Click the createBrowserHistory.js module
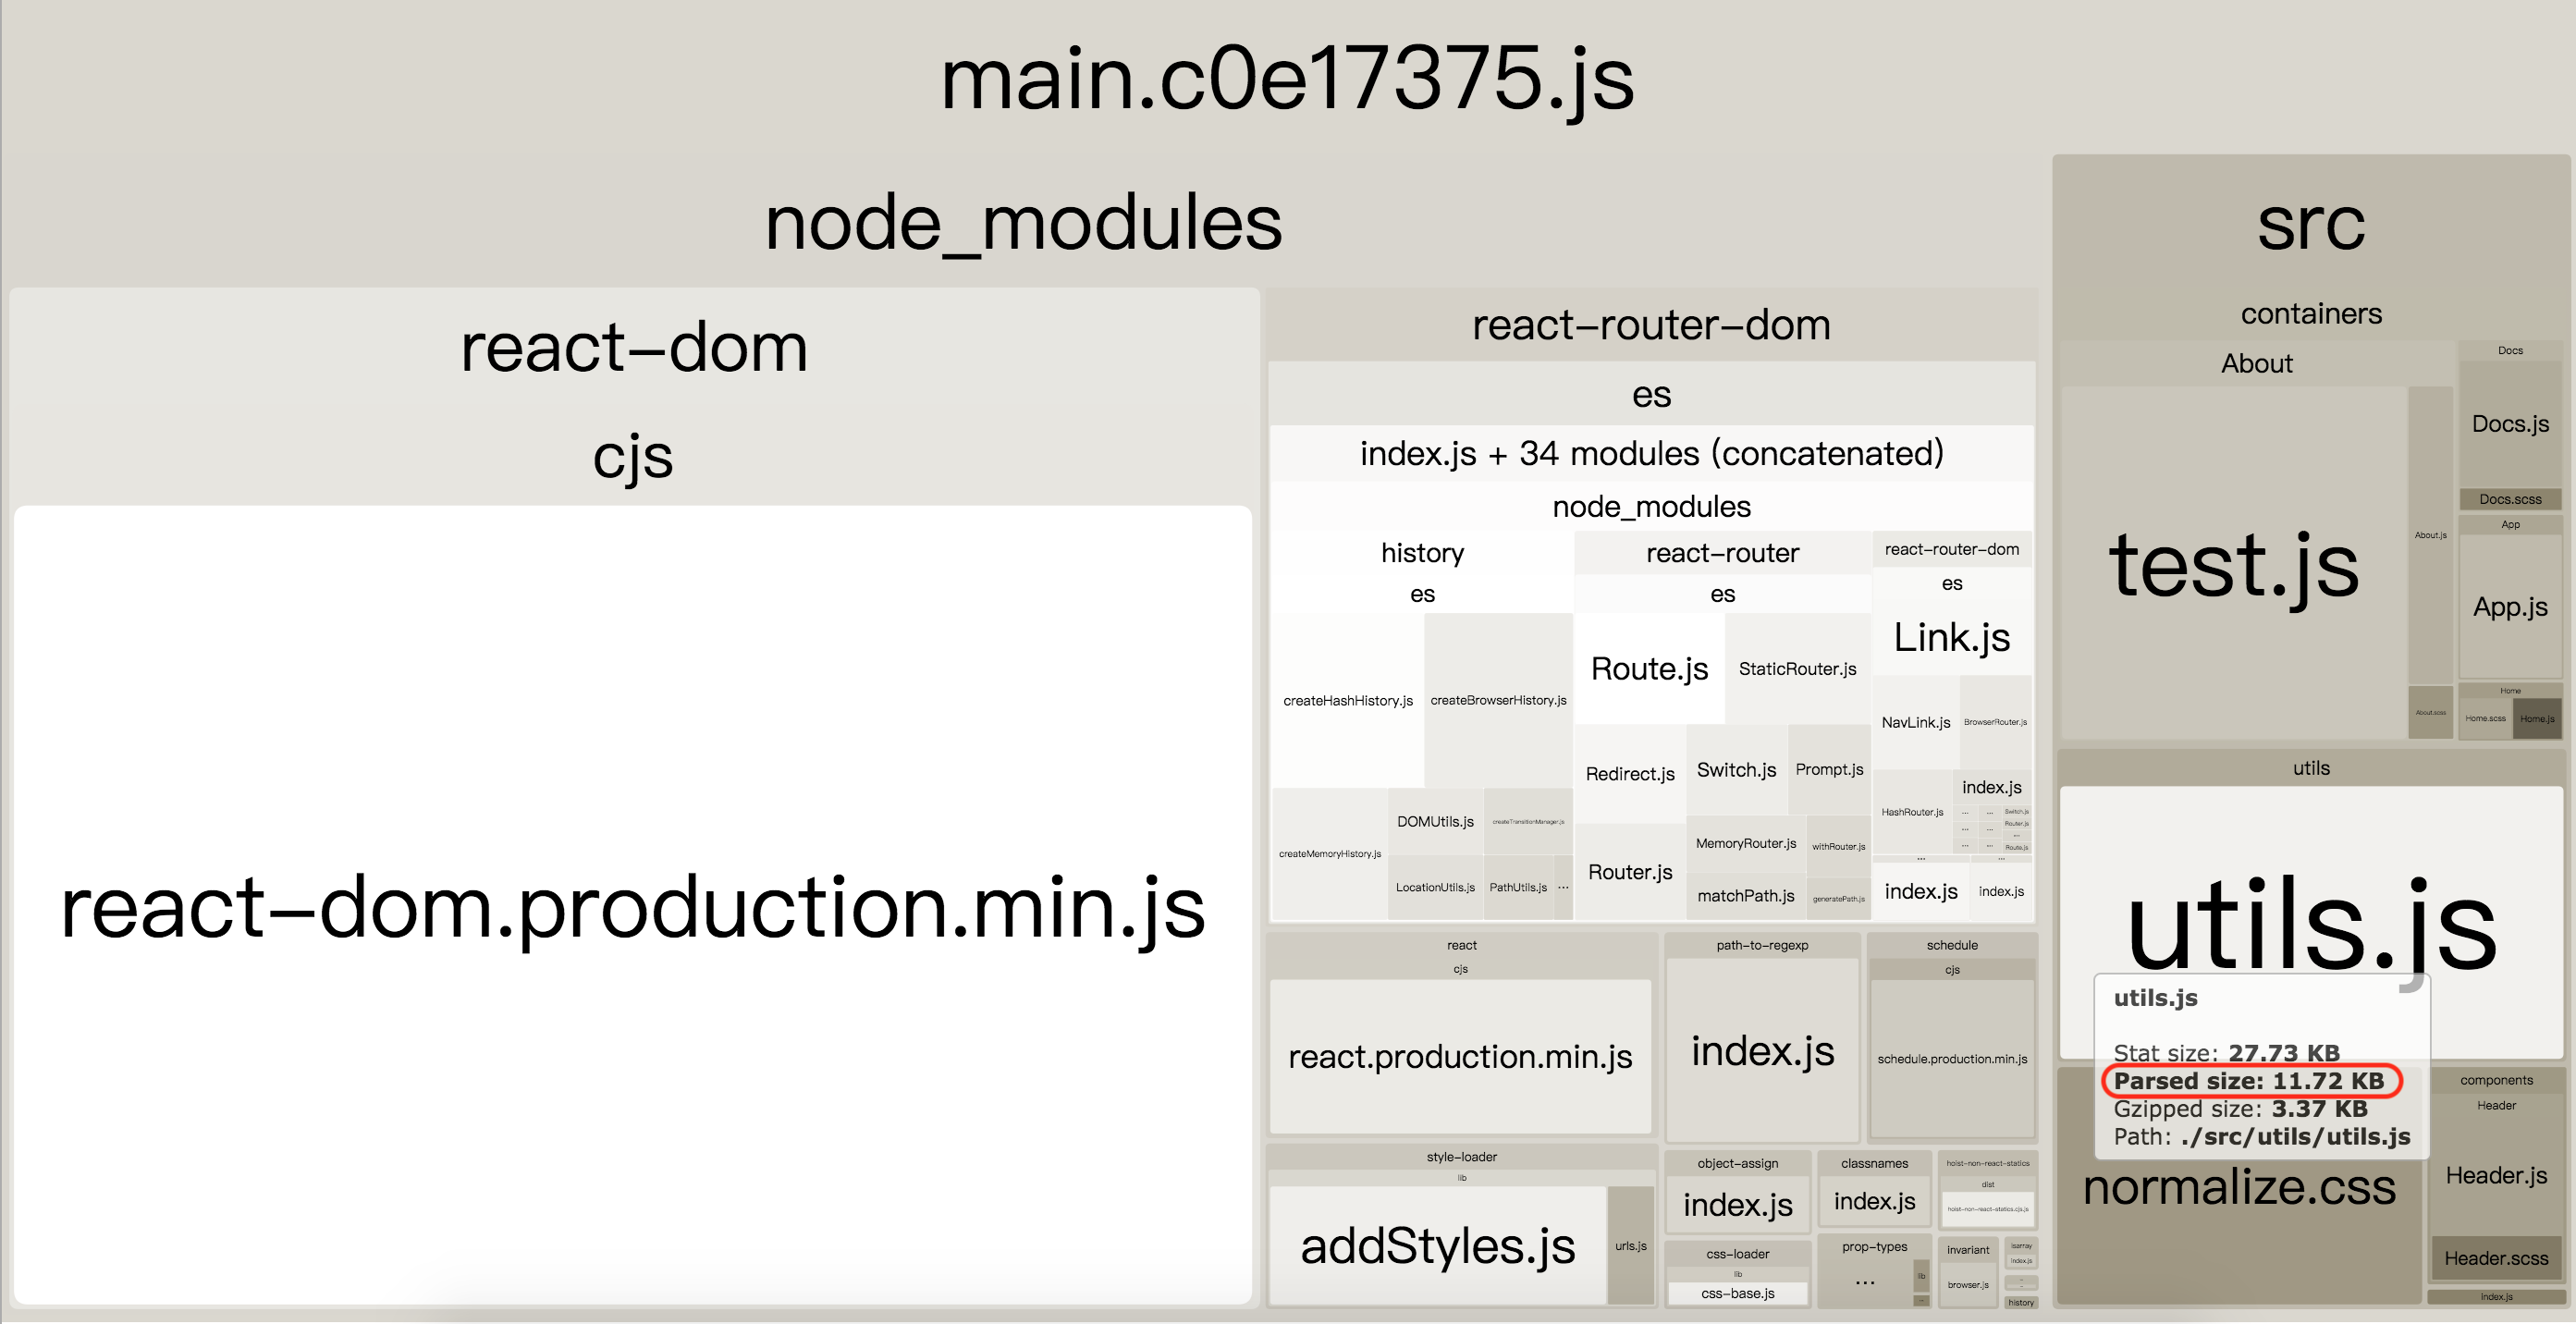 [x=1498, y=700]
